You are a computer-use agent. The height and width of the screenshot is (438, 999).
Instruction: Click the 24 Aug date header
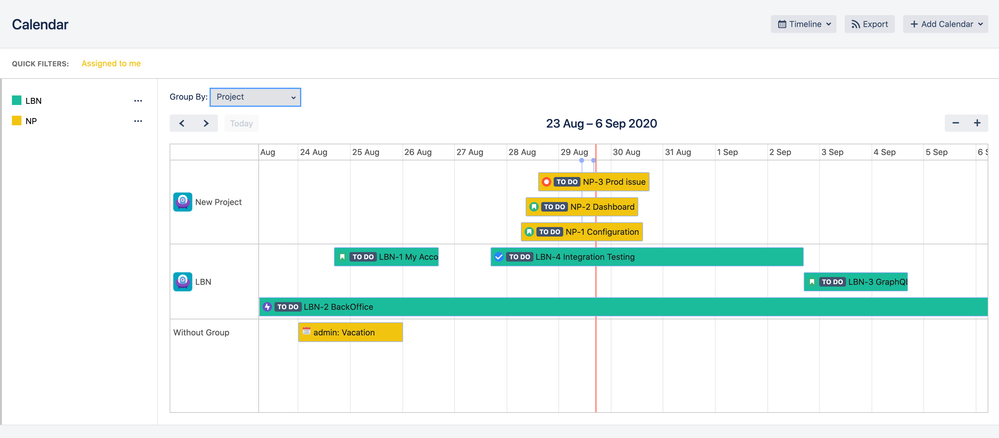(x=313, y=152)
